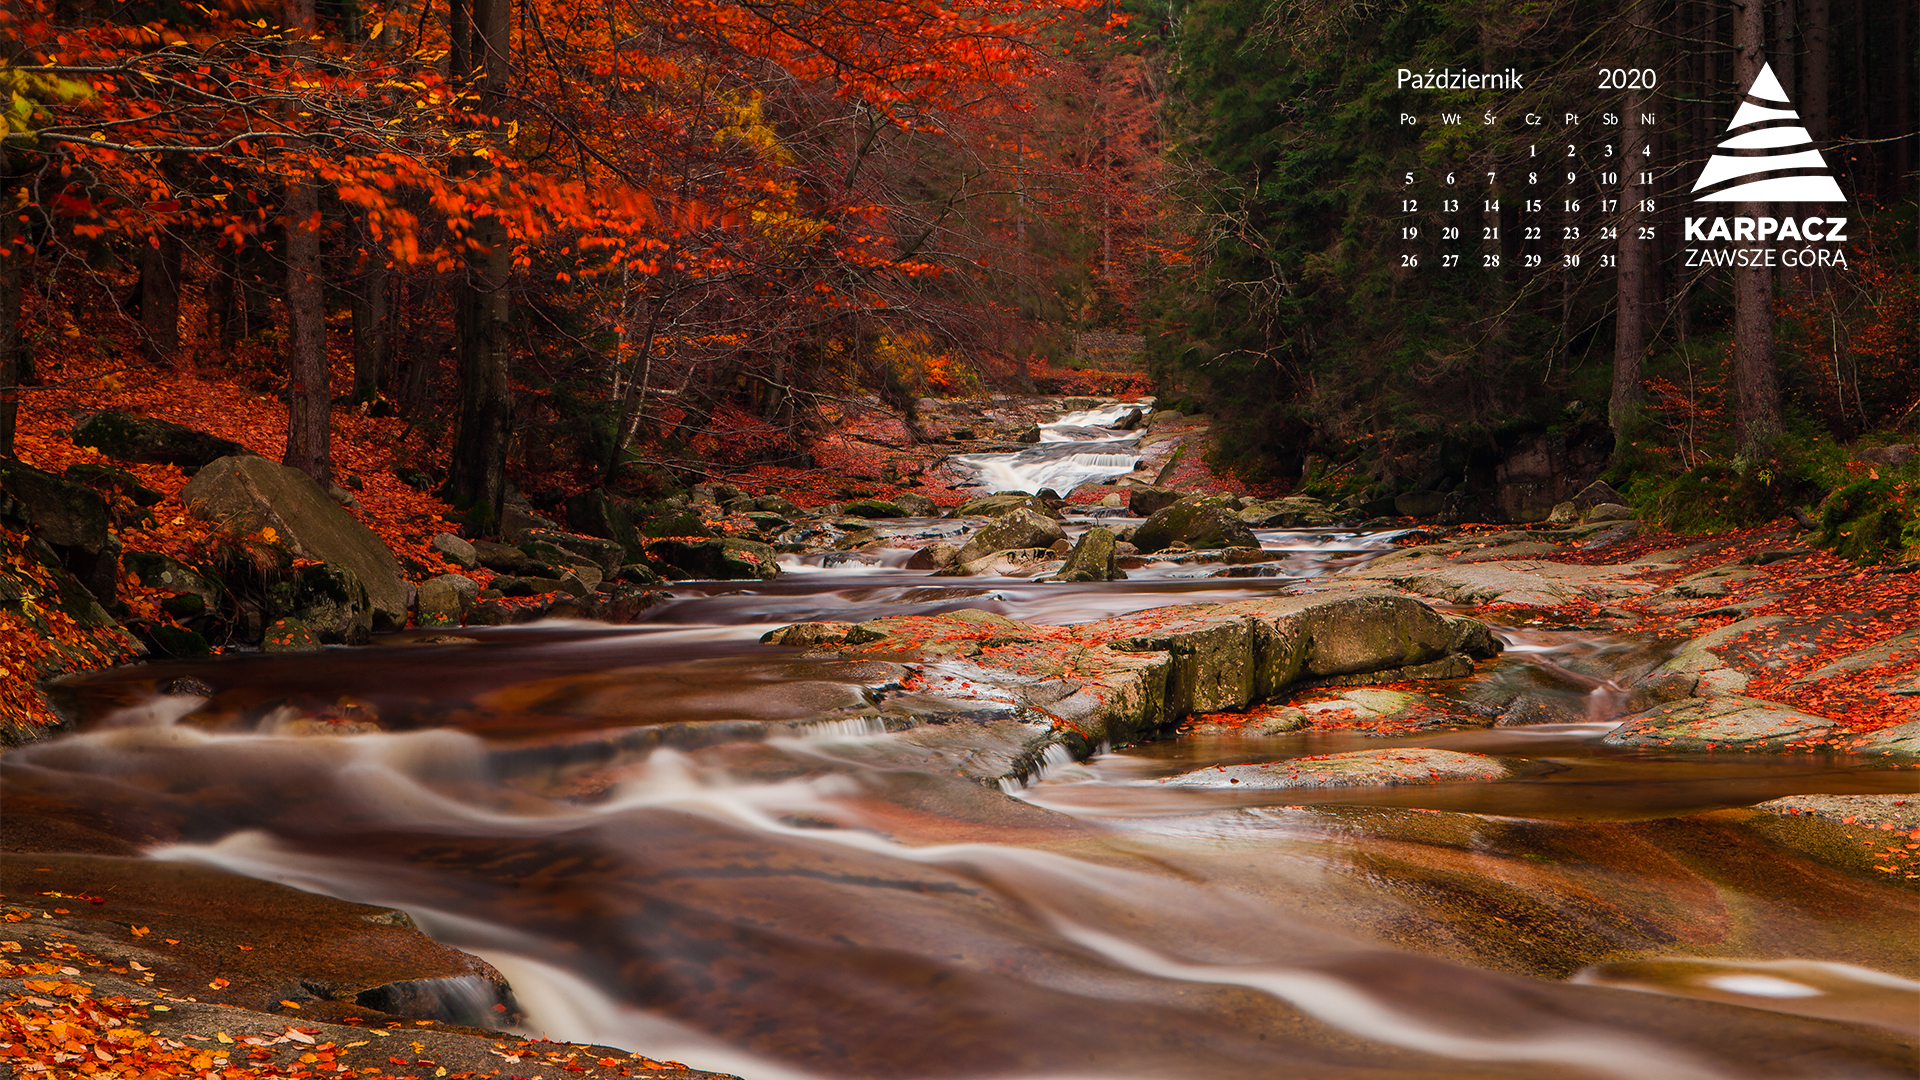
Task: Select calendar date 23
Action: (x=1571, y=234)
